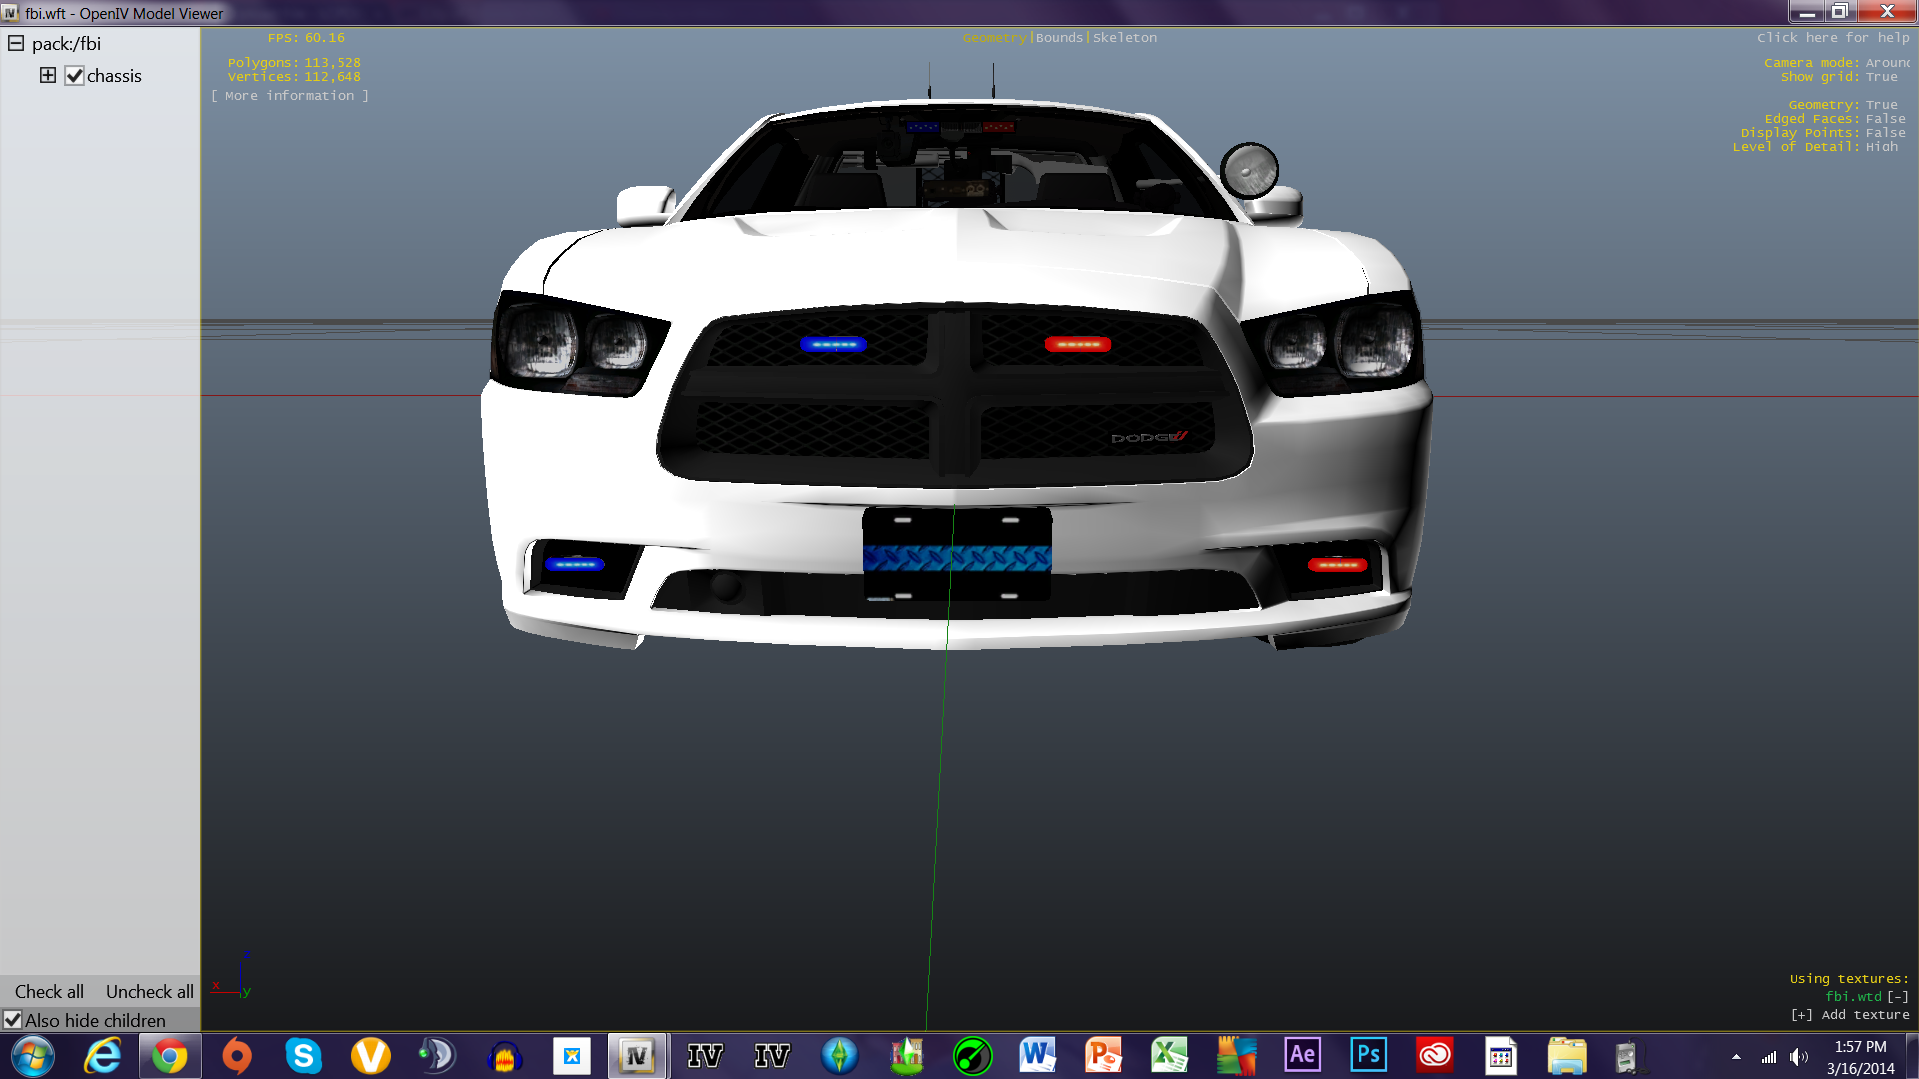Open Google Chrome from the taskbar
Viewport: 1919px width, 1079px height.
coord(169,1056)
